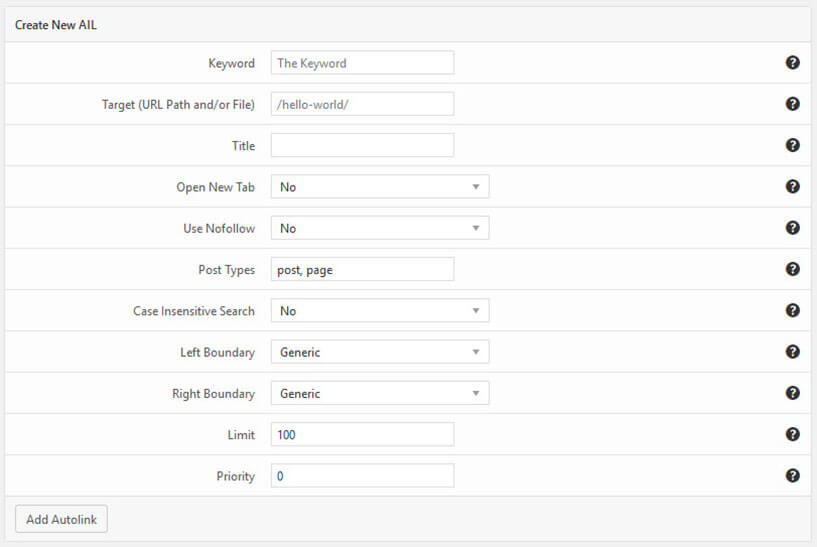The image size is (817, 547).
Task: Click the Target (URL Path and/or File) label
Action: [178, 105]
